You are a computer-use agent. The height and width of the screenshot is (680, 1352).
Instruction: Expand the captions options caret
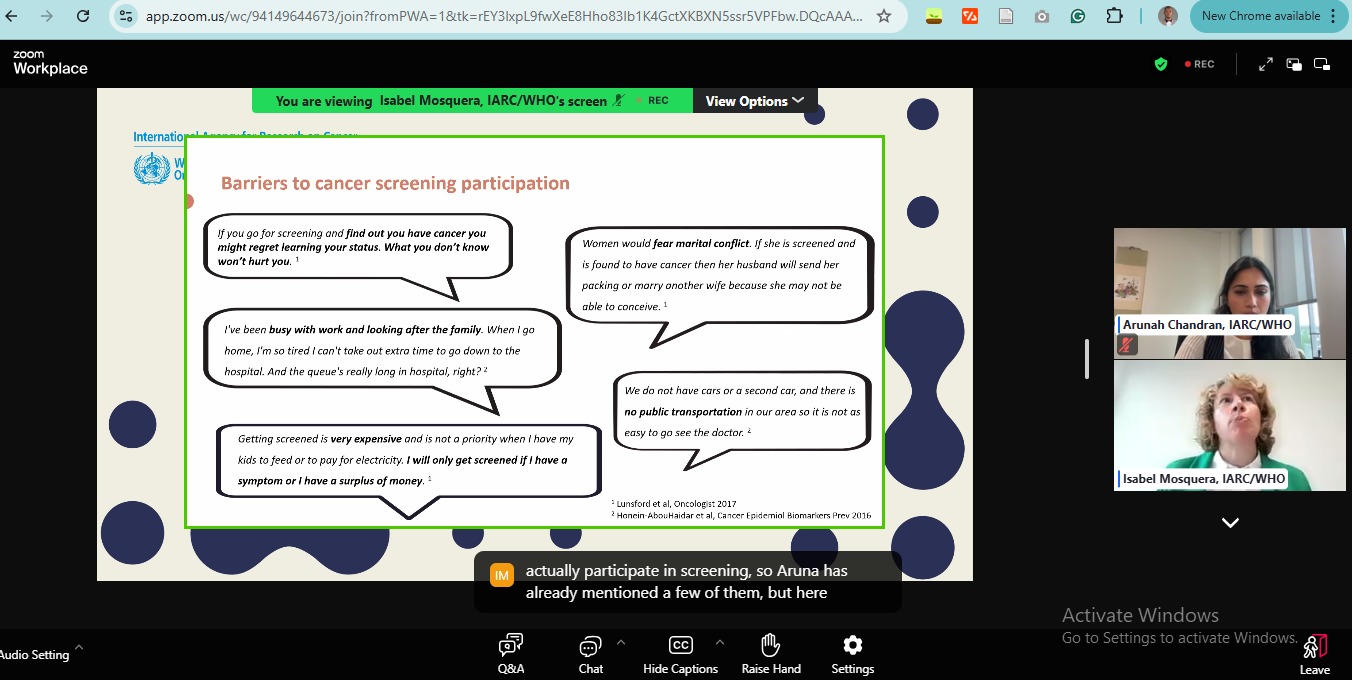[x=719, y=642]
